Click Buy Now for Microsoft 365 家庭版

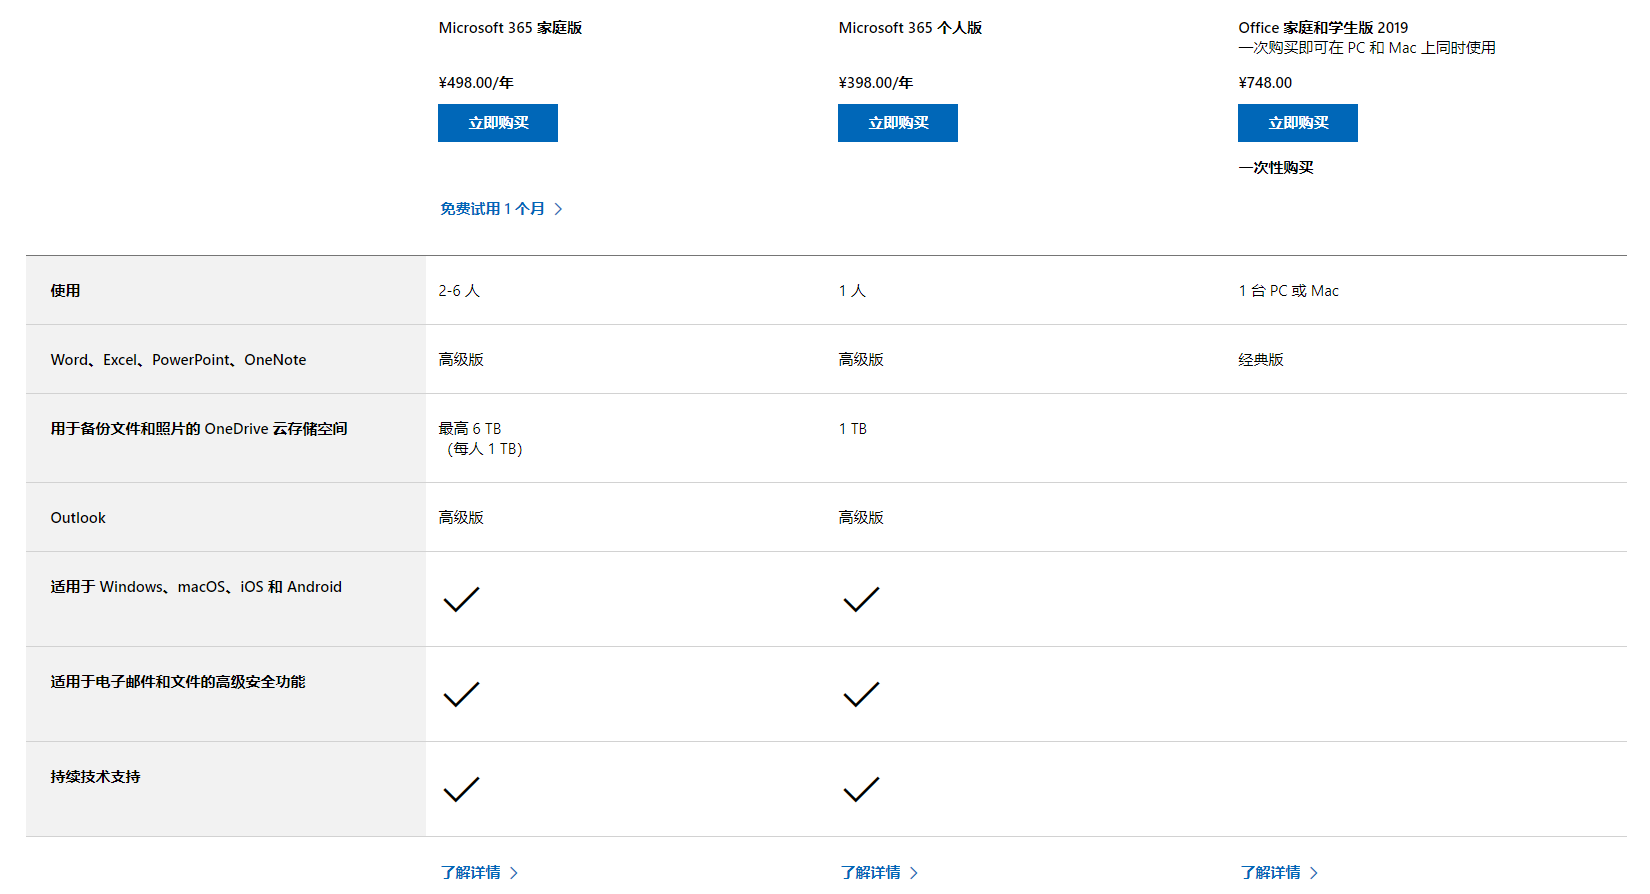pos(498,123)
